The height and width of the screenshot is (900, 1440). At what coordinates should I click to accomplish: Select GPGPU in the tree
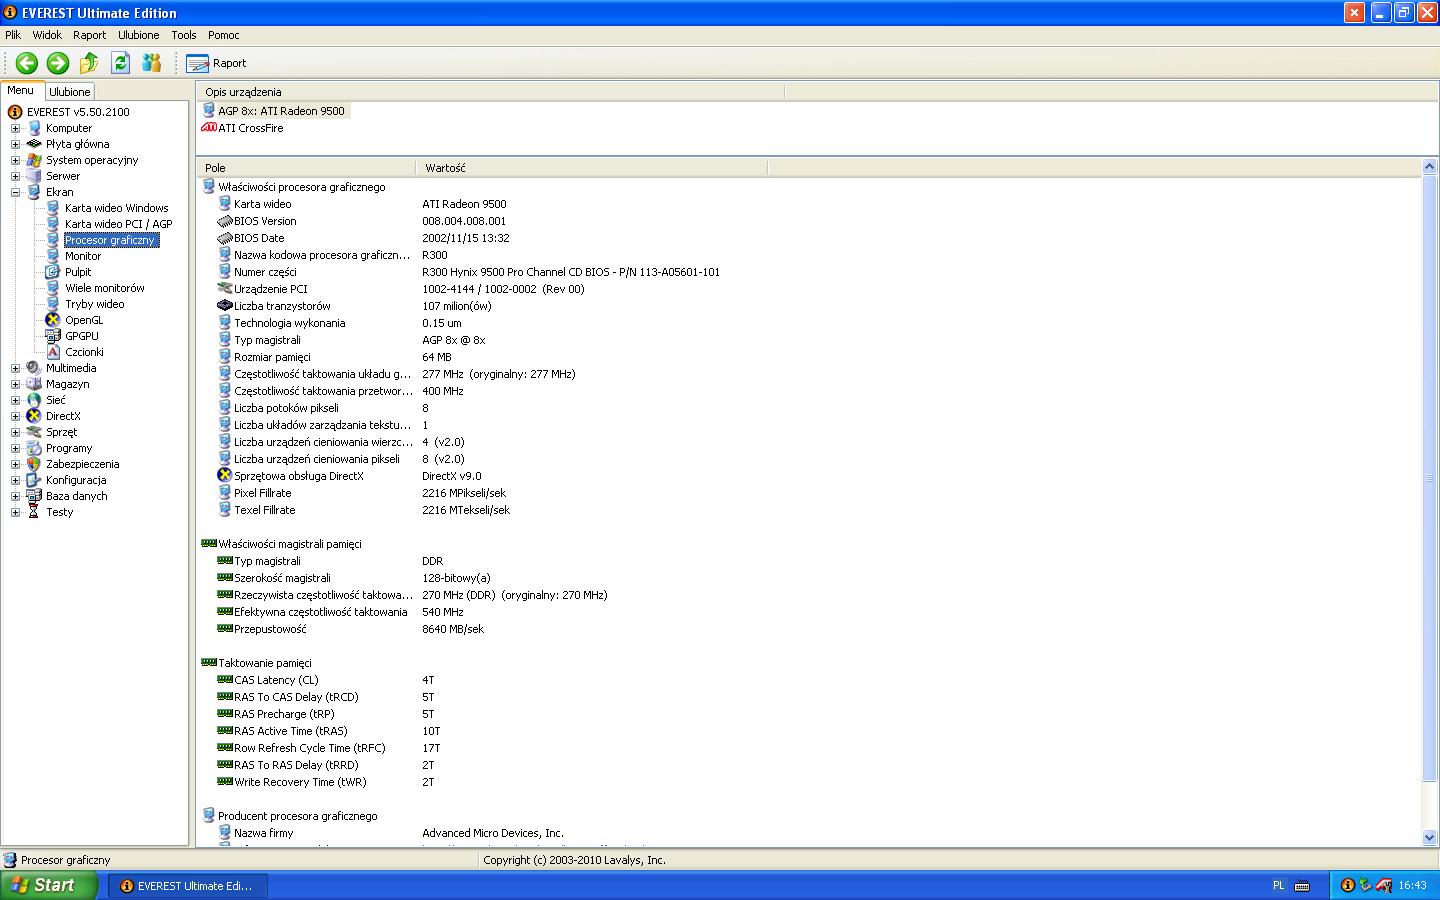pyautogui.click(x=82, y=336)
